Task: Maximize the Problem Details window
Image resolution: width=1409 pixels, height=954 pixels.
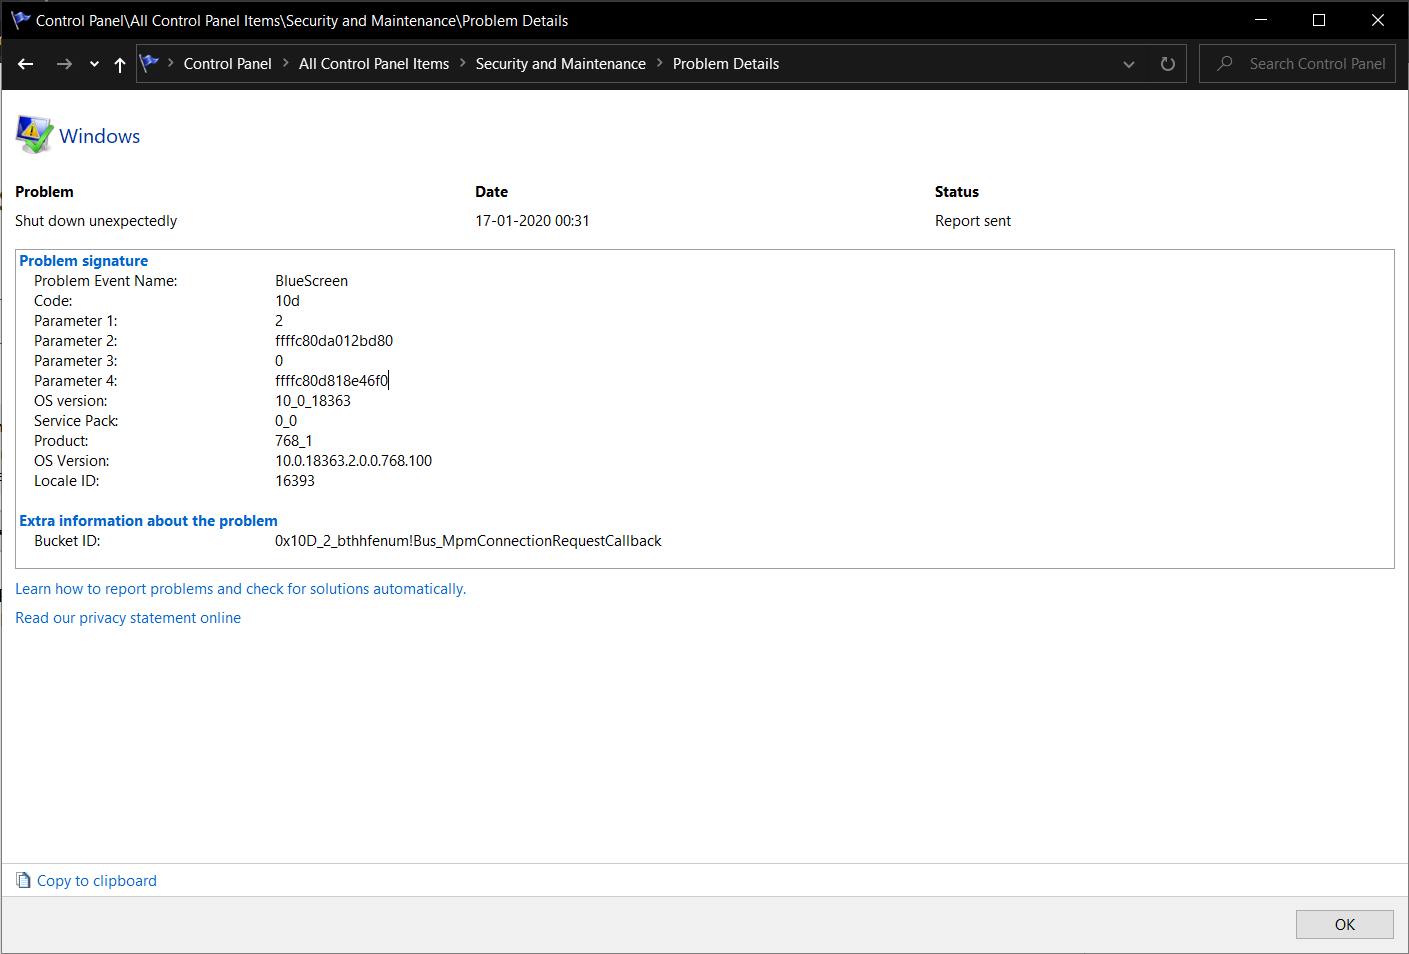Action: [1319, 20]
